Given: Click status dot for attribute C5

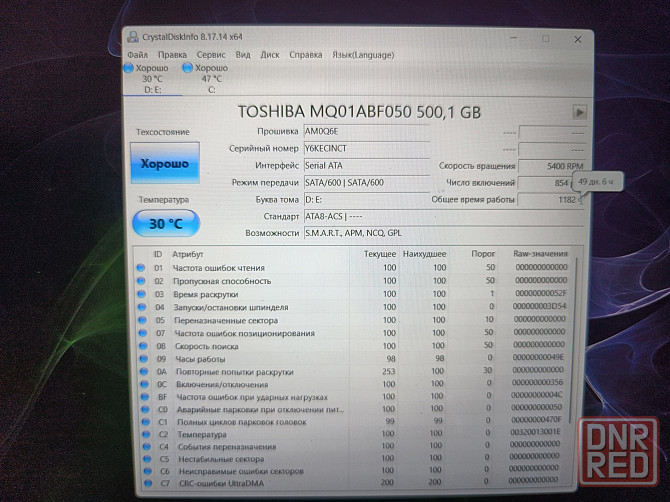Looking at the screenshot, I should 147,459.
